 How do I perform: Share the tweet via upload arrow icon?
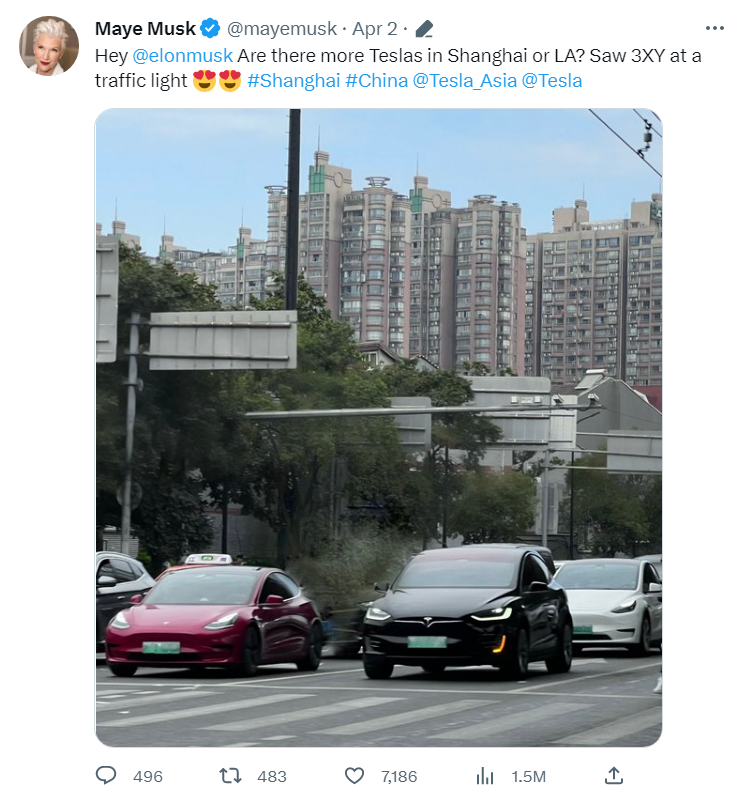(x=614, y=775)
